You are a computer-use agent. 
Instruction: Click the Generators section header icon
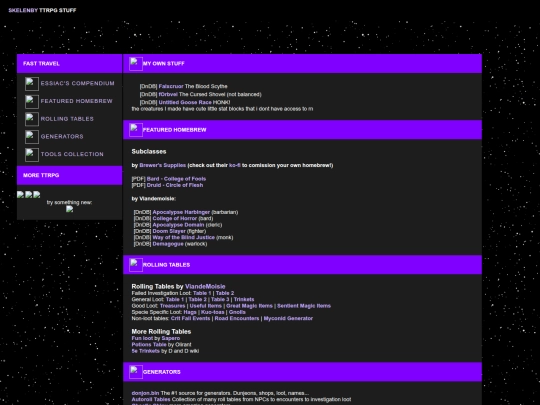tap(136, 372)
